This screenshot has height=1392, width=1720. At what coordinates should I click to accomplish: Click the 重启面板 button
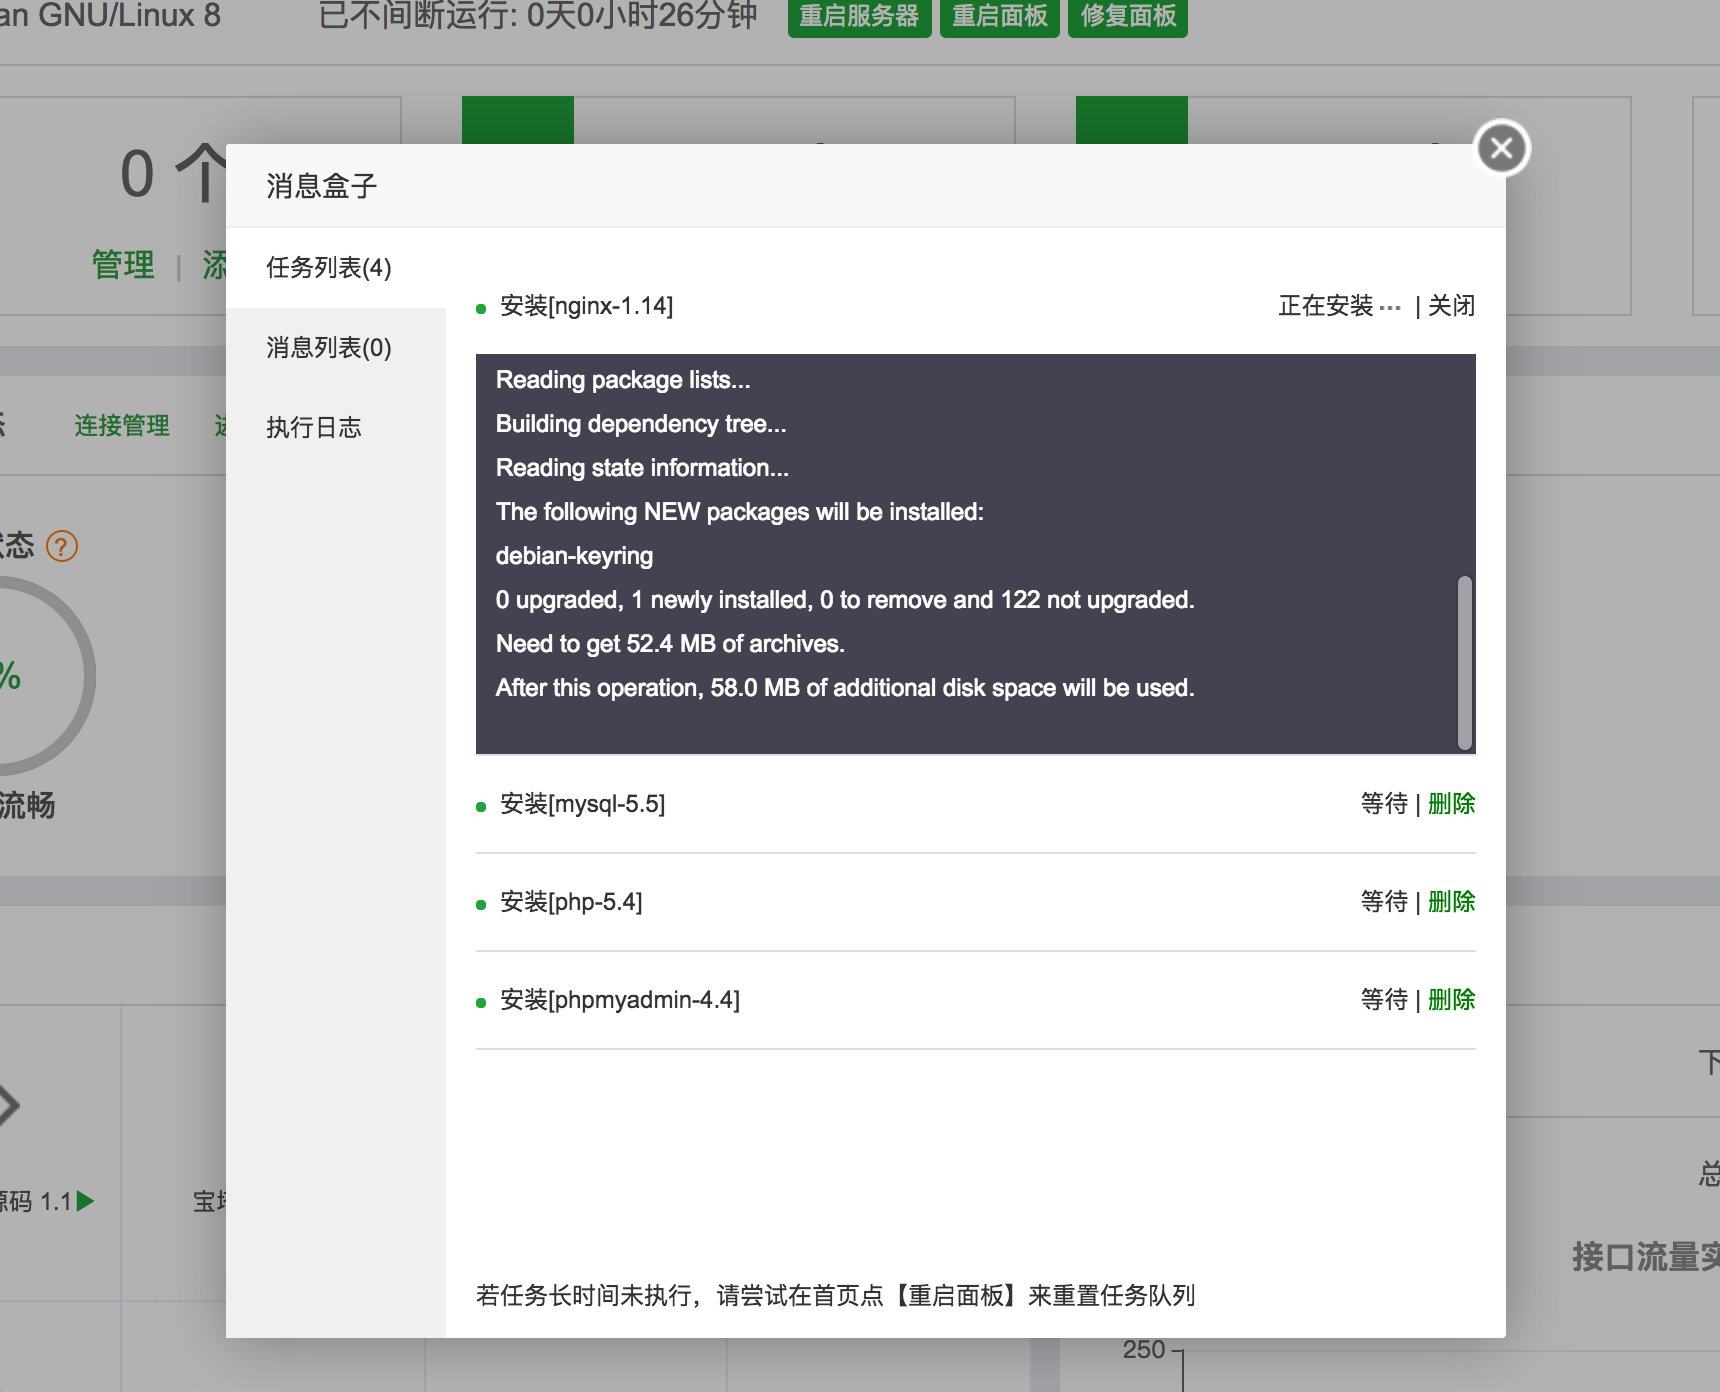[x=999, y=17]
